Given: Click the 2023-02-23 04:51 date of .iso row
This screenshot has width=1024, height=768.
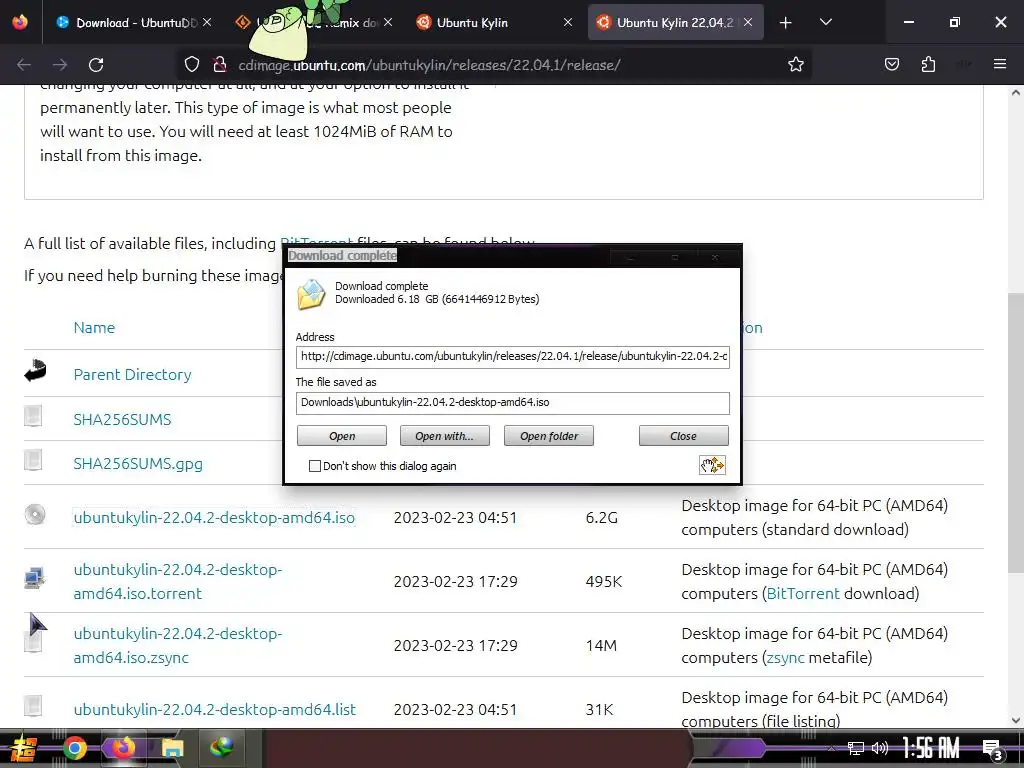Looking at the screenshot, I should pos(455,517).
